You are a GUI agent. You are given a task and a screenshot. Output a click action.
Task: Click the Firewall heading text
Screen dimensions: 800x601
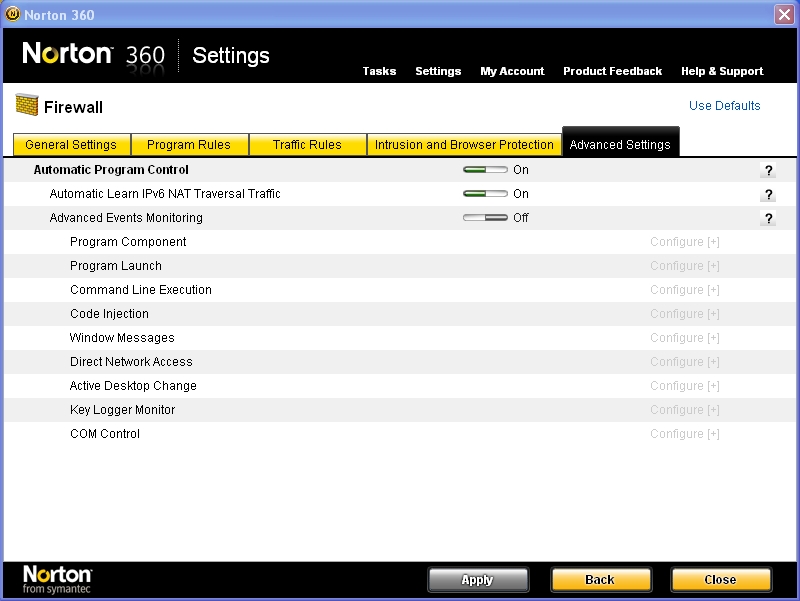(x=73, y=107)
